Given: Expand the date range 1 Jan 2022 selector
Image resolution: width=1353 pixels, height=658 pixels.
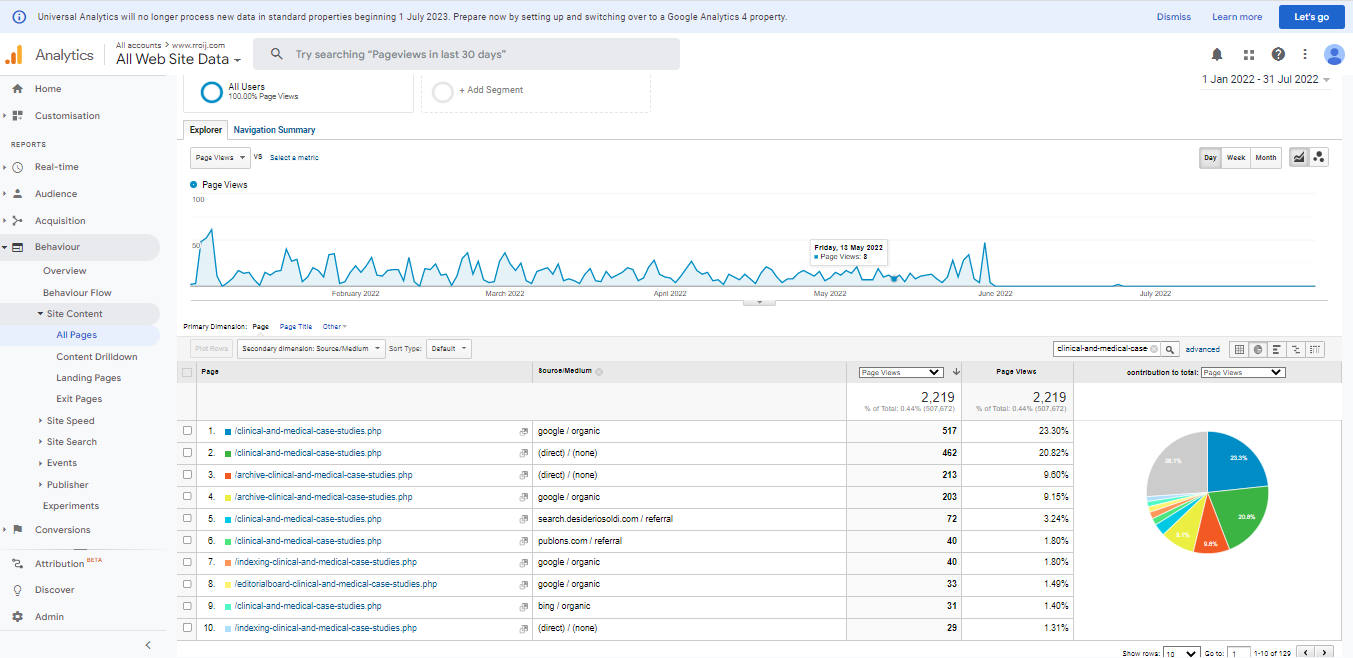Looking at the screenshot, I should (x=1265, y=80).
